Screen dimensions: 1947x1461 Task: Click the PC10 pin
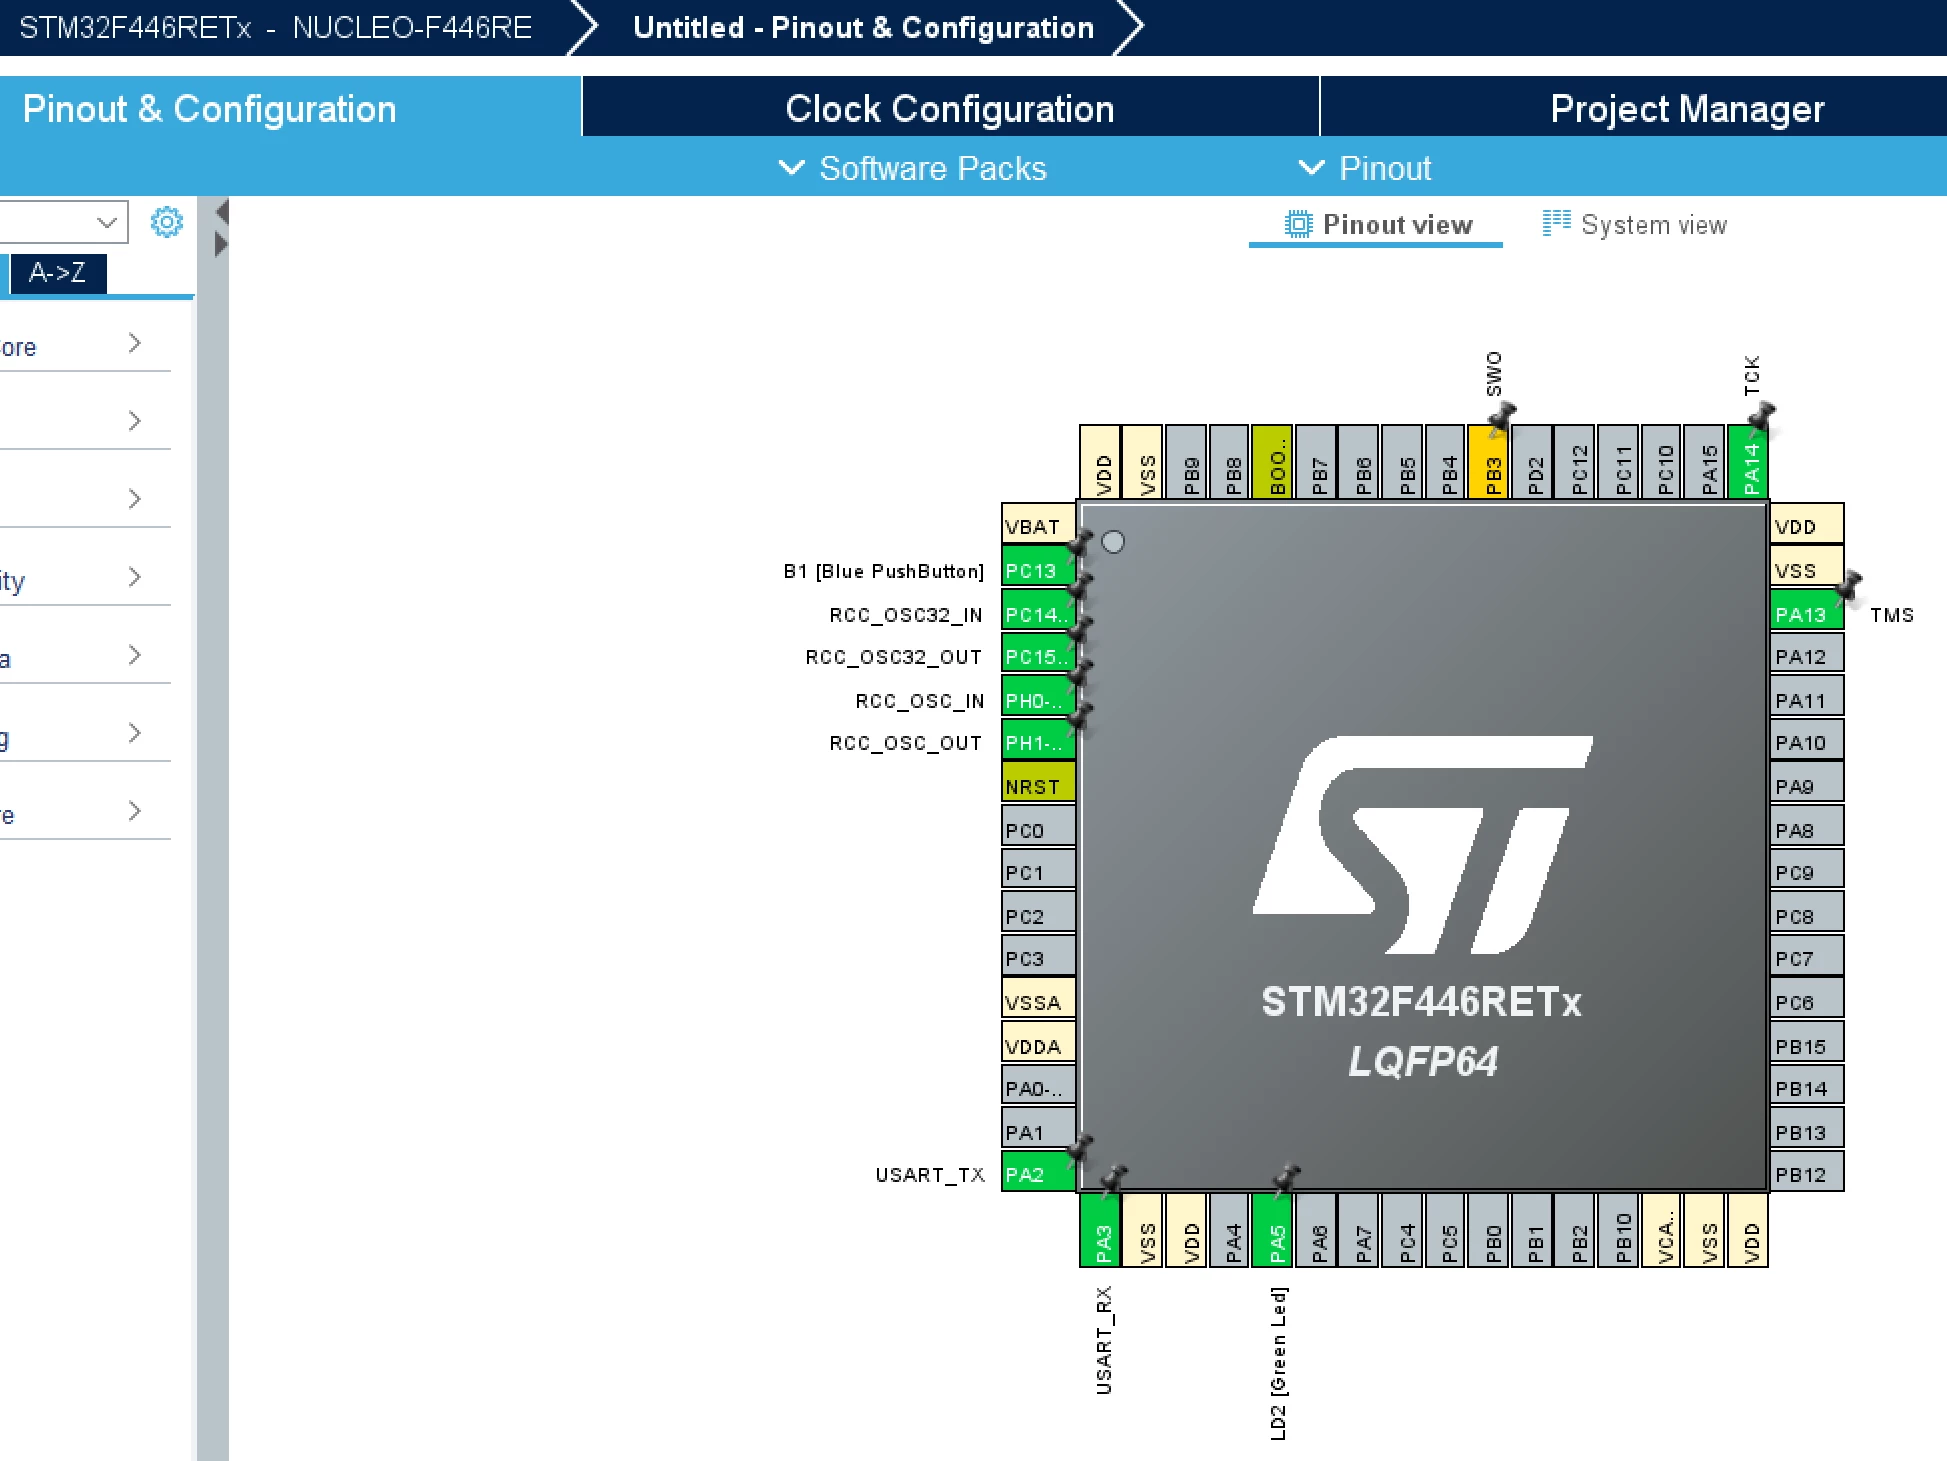pos(1662,462)
